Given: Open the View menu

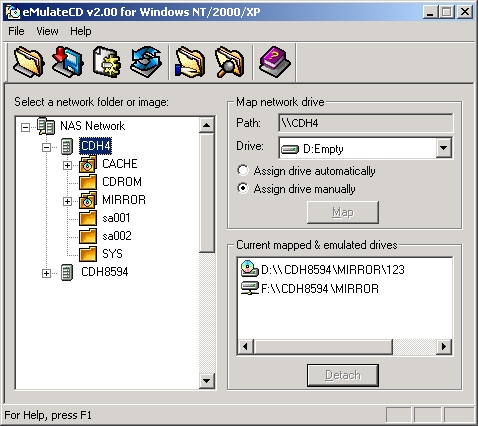Looking at the screenshot, I should (x=47, y=31).
